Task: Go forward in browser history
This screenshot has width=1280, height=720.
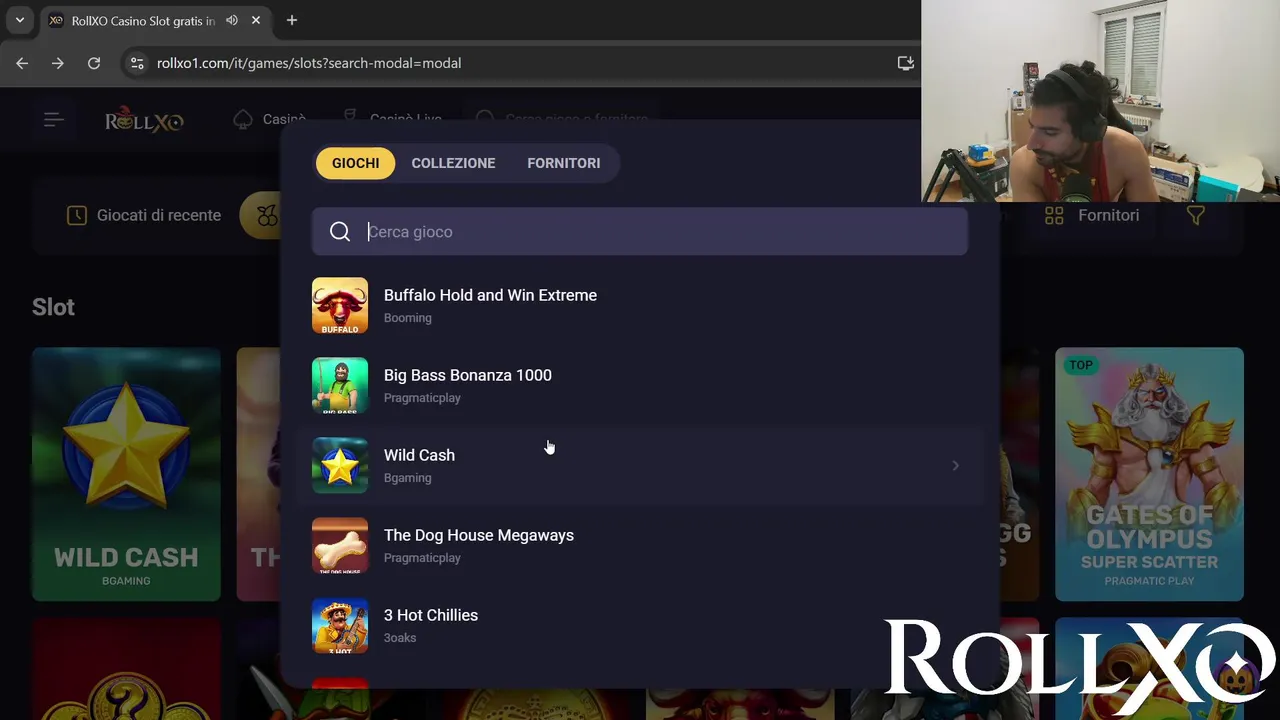Action: pos(58,63)
